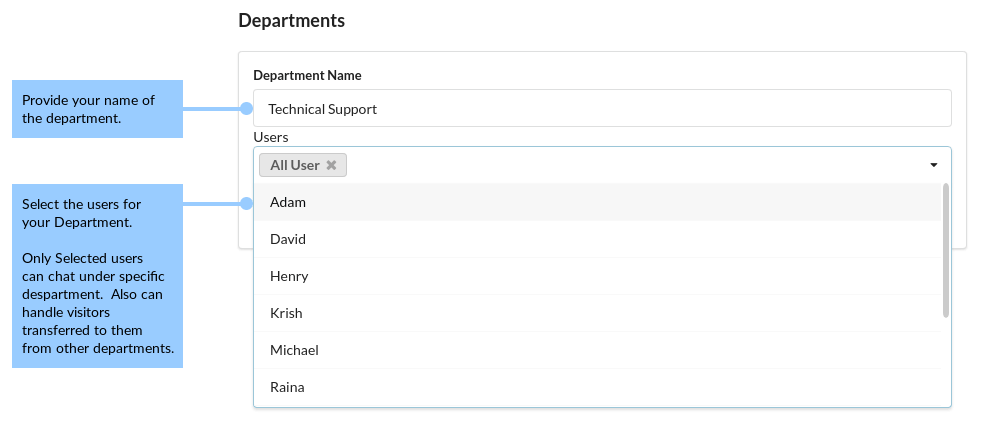The width and height of the screenshot is (984, 423).
Task: Click the Department Name input field
Action: tap(602, 109)
